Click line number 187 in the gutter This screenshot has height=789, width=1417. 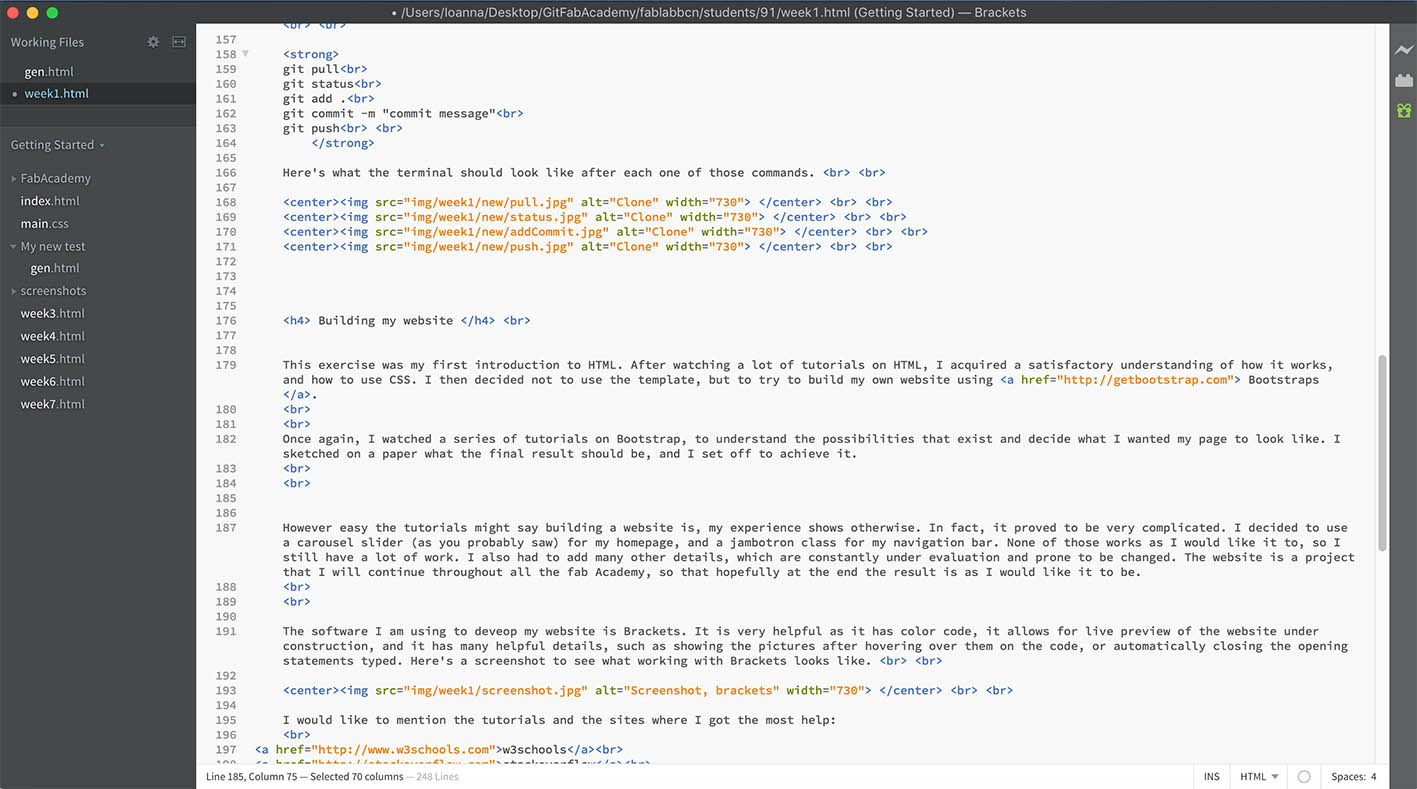coord(225,528)
